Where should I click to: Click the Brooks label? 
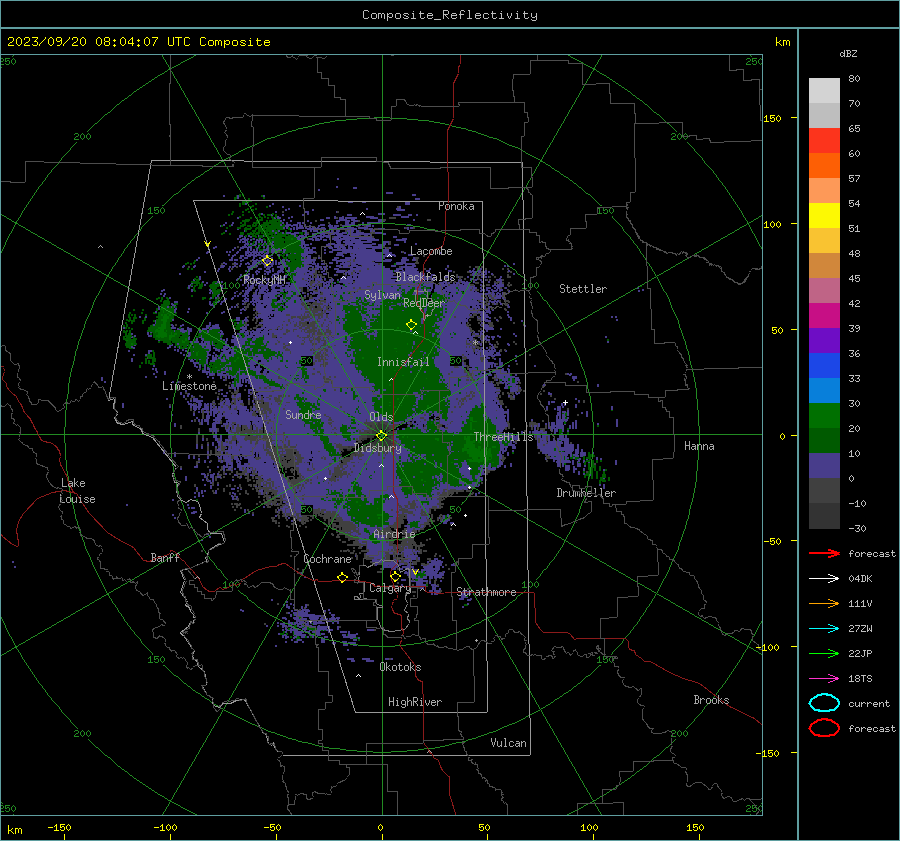[x=711, y=700]
